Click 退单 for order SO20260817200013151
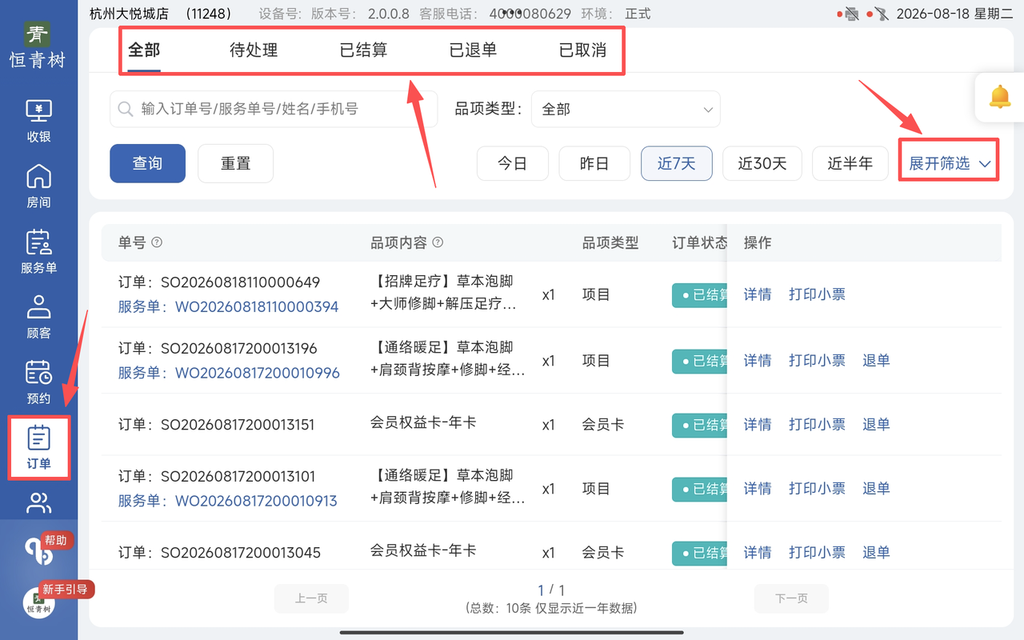Image resolution: width=1024 pixels, height=640 pixels. (876, 424)
